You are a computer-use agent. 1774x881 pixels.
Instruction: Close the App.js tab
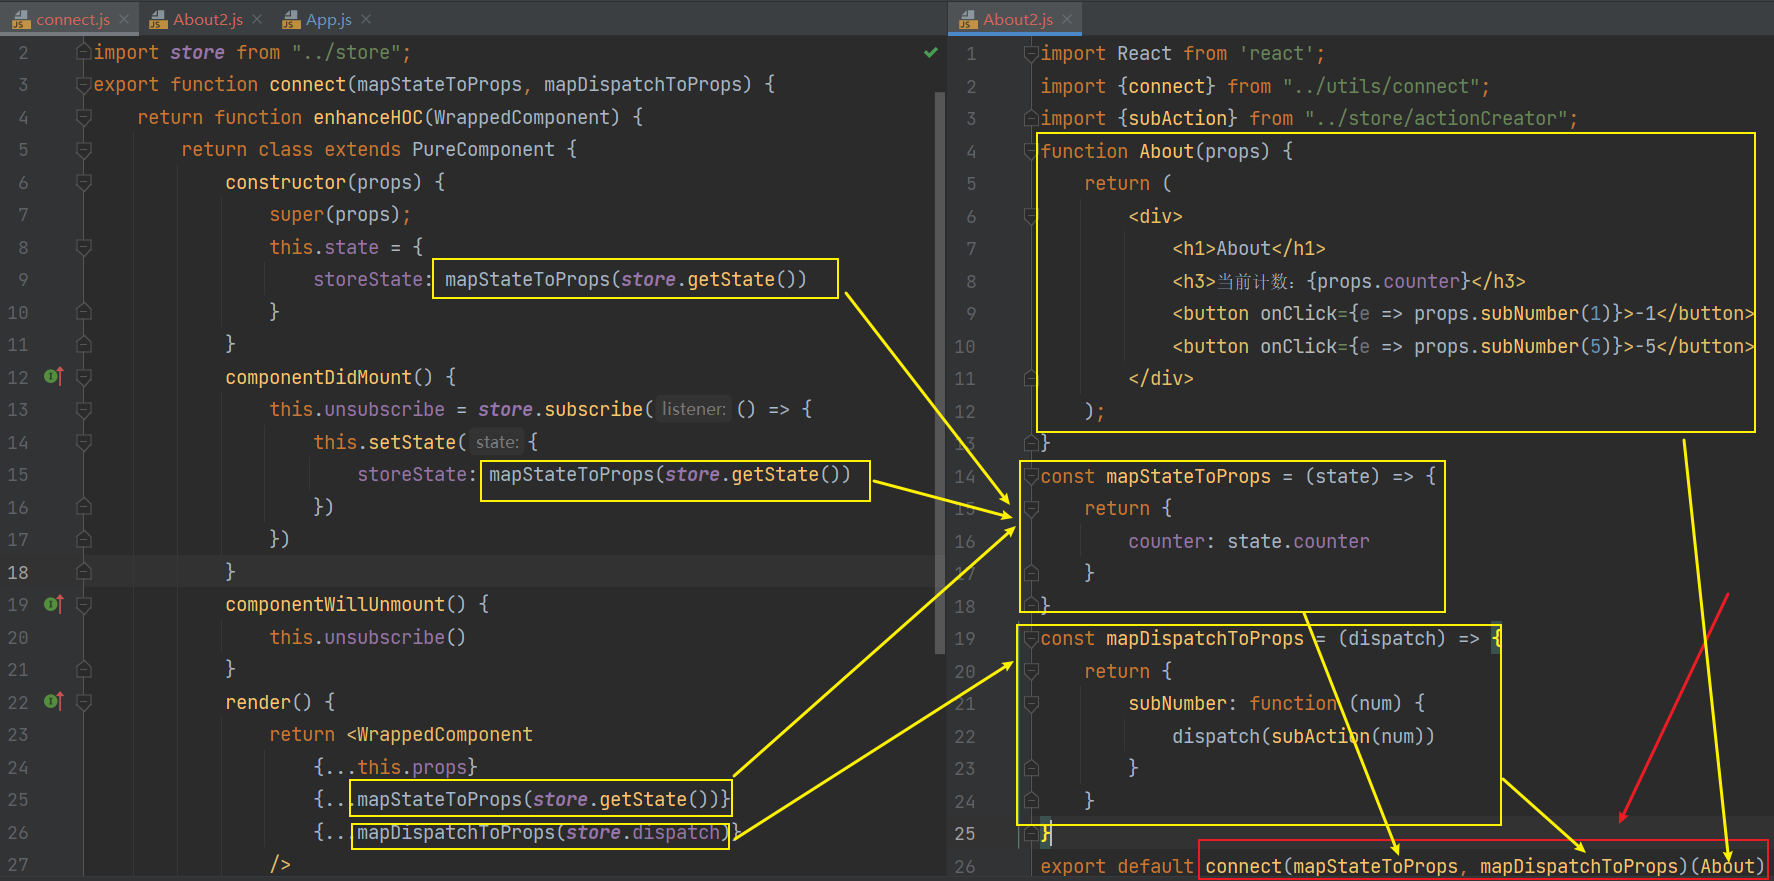pyautogui.click(x=366, y=19)
